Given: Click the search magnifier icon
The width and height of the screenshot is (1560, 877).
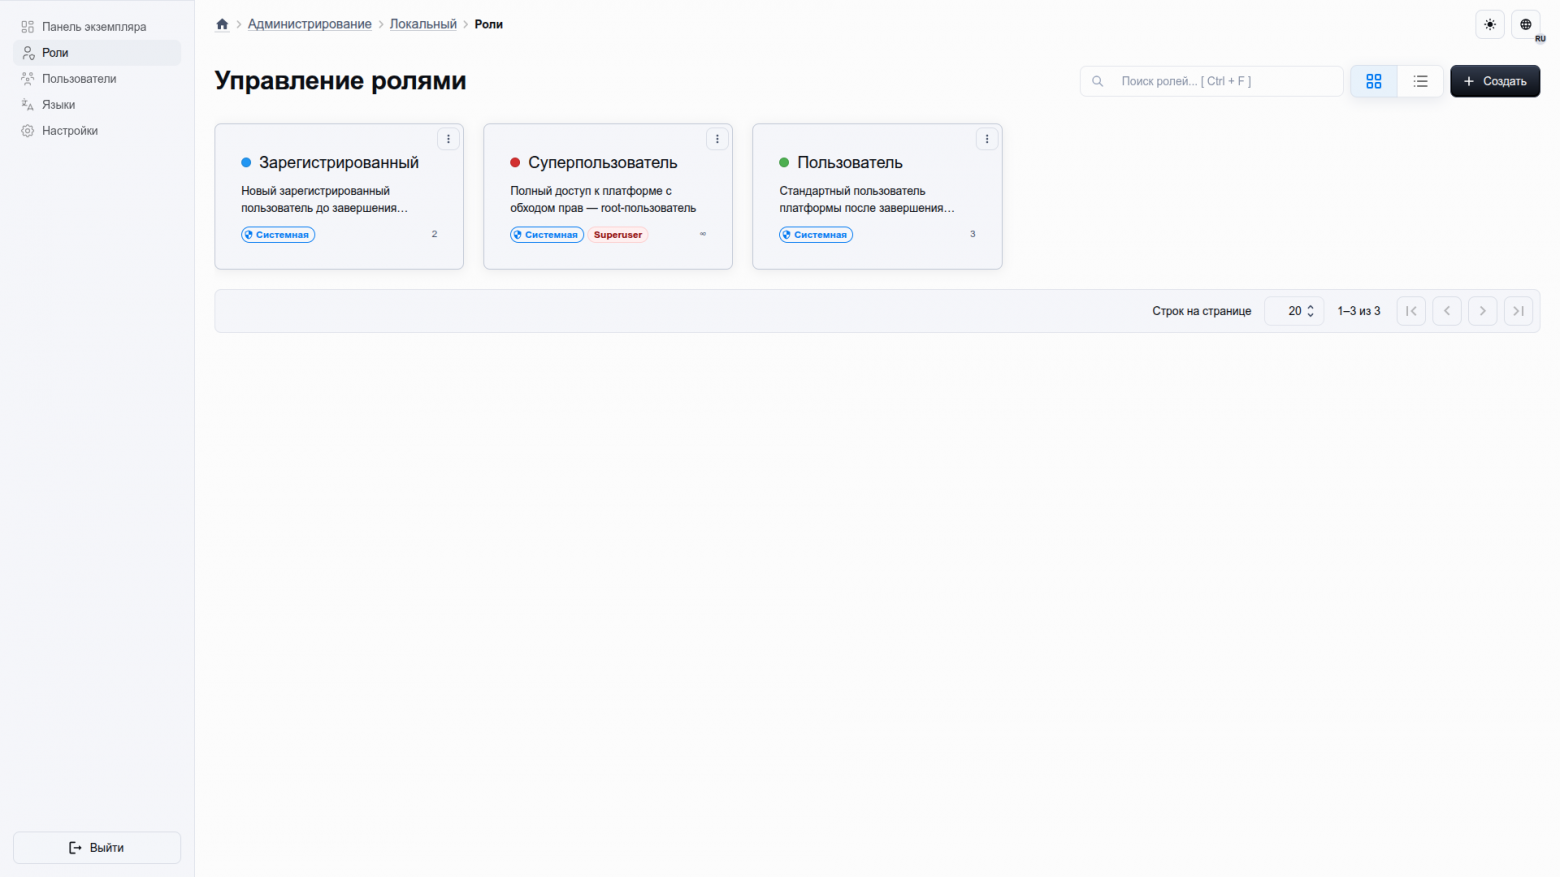Looking at the screenshot, I should pos(1098,81).
